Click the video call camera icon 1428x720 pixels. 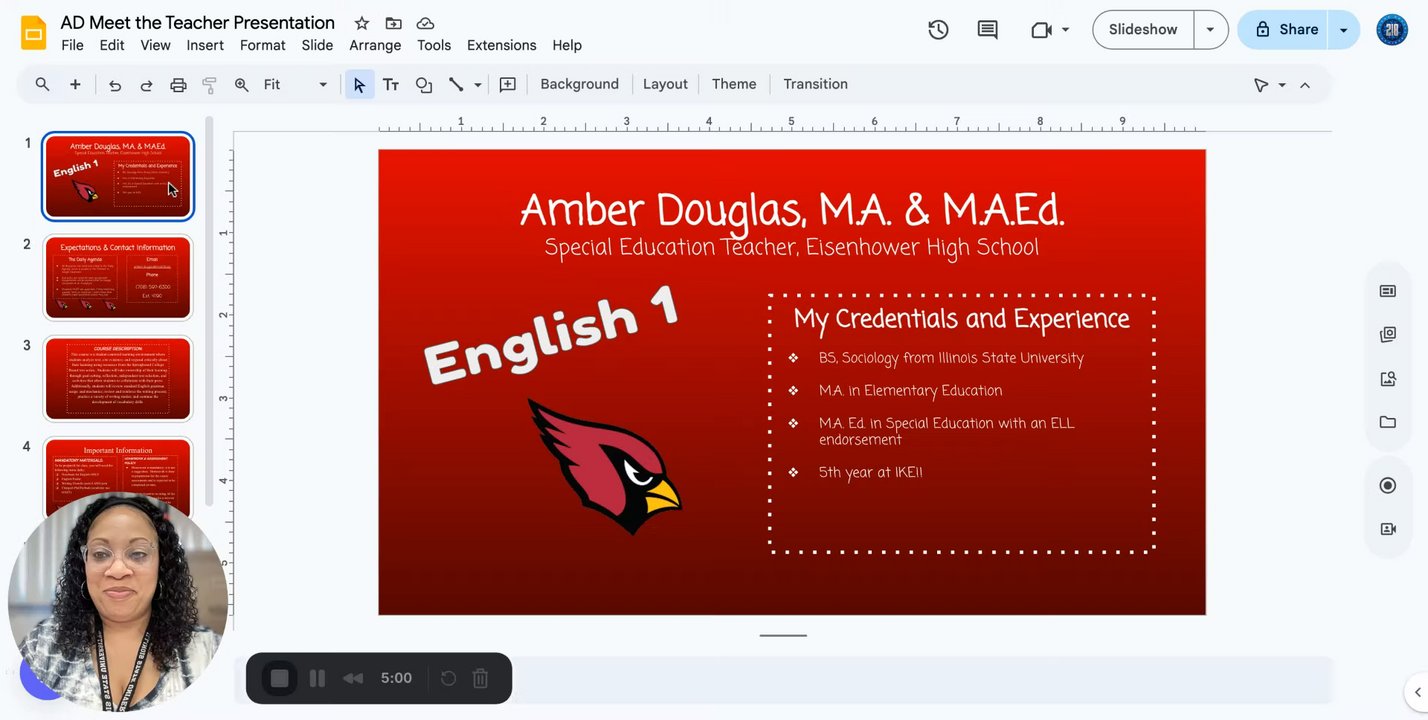click(x=1041, y=30)
